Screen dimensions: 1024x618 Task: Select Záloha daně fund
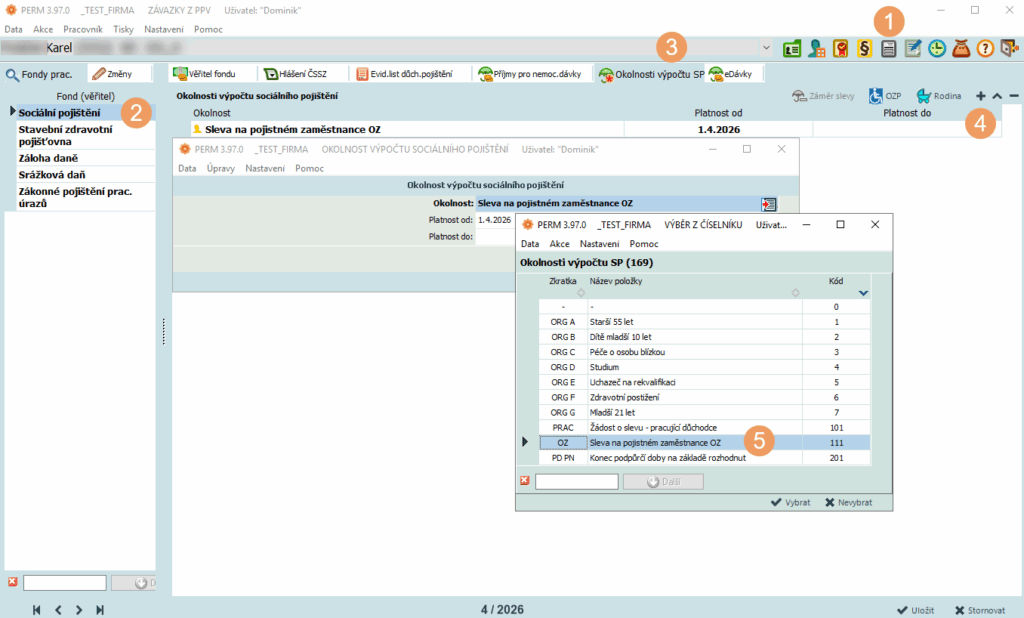tap(86, 158)
